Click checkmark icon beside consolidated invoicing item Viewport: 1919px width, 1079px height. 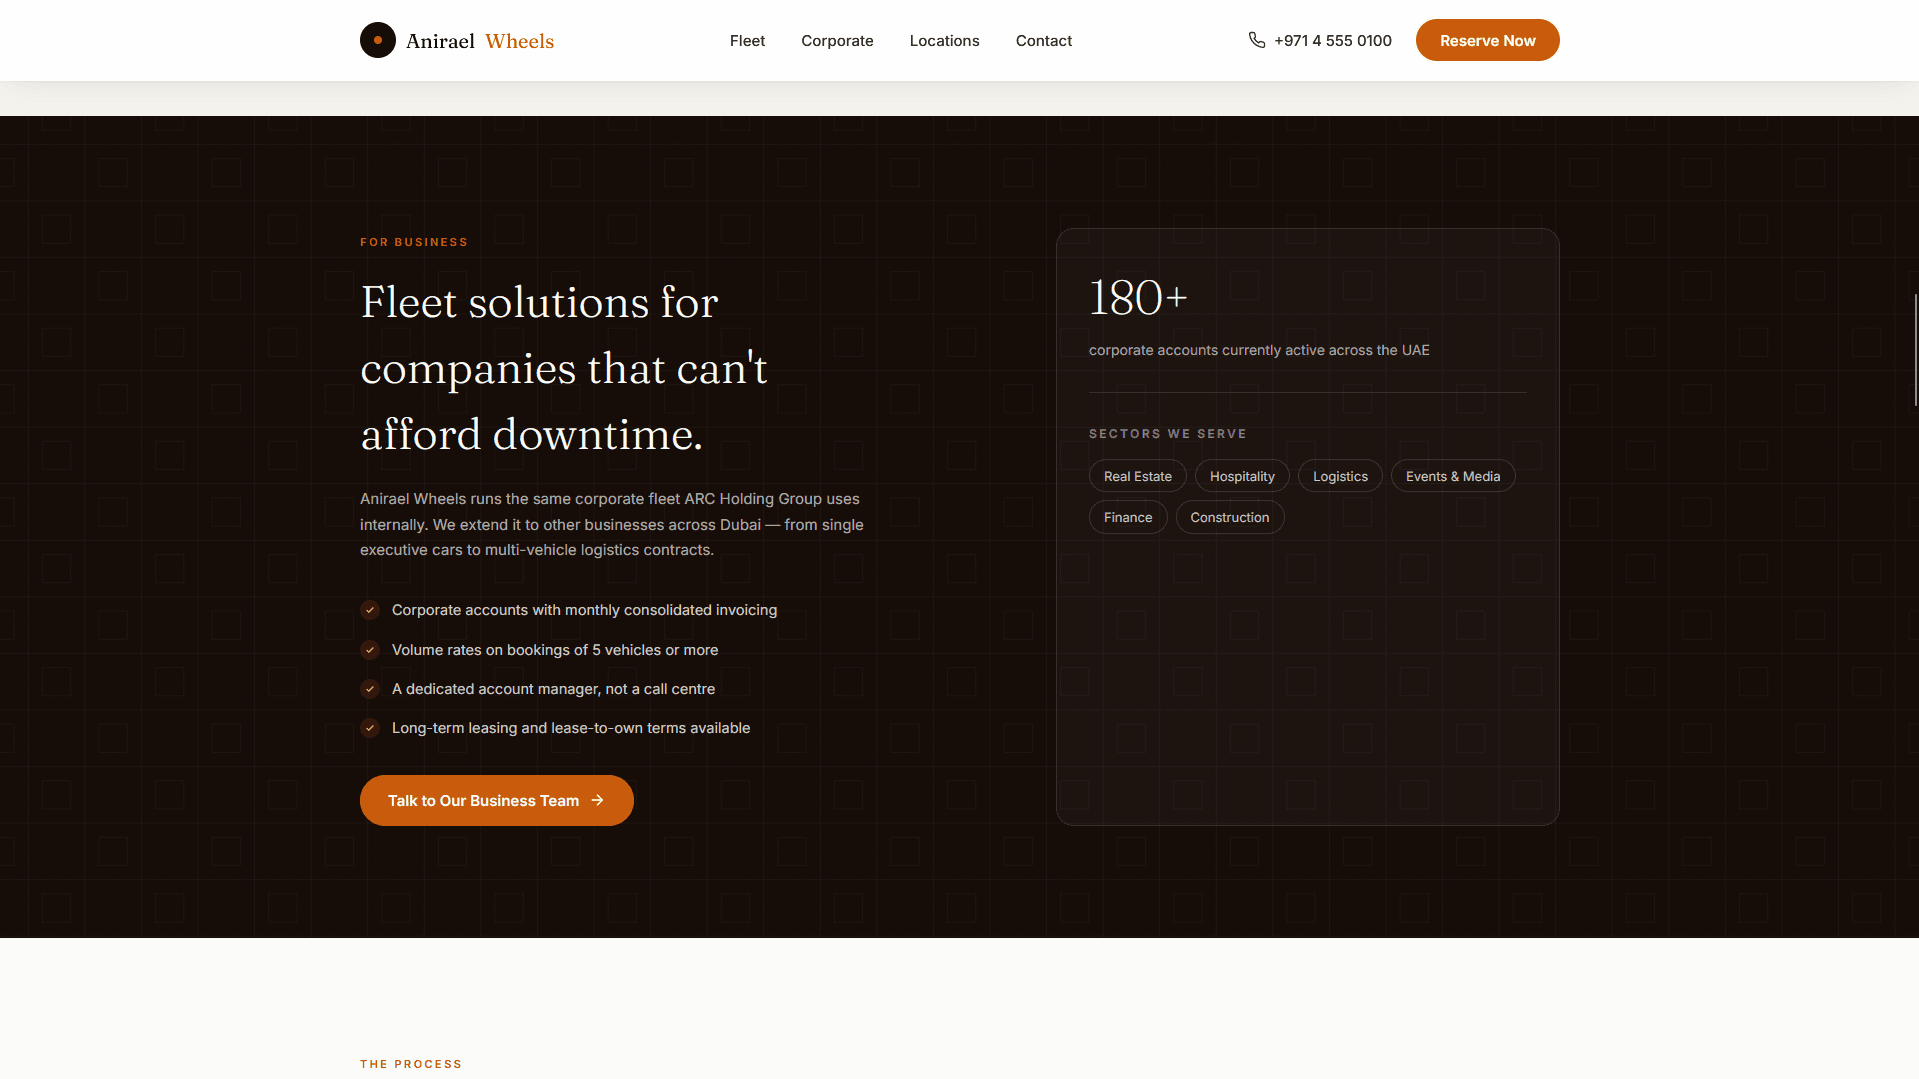pyautogui.click(x=370, y=610)
